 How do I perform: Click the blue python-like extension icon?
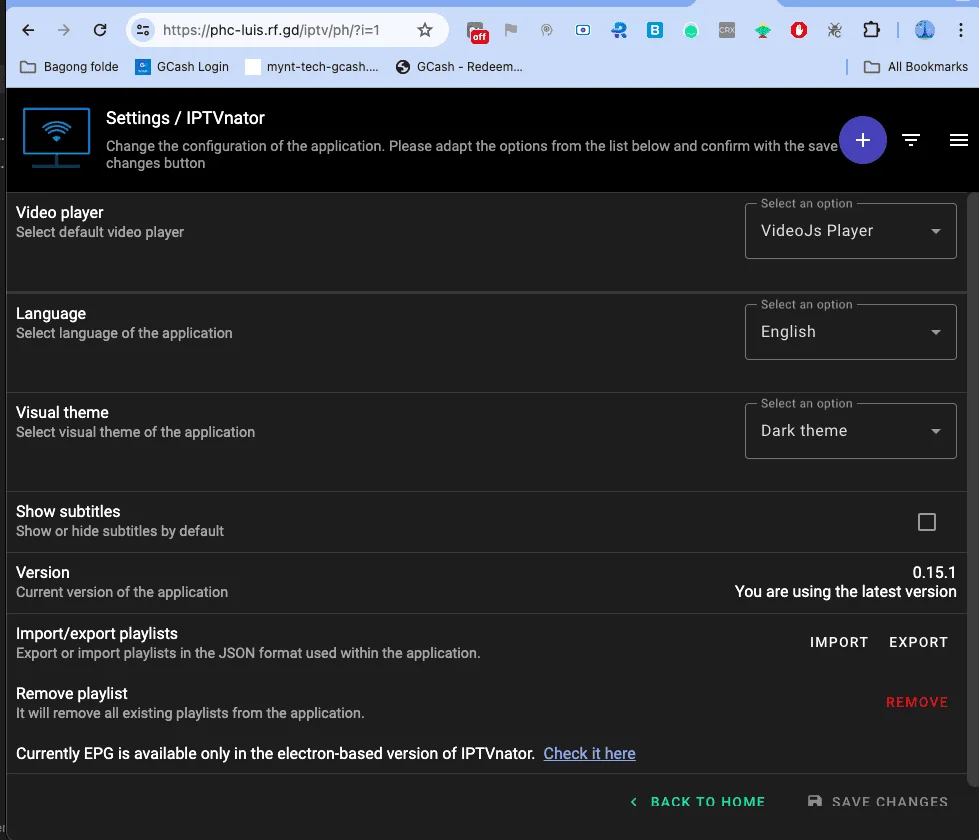(x=619, y=30)
